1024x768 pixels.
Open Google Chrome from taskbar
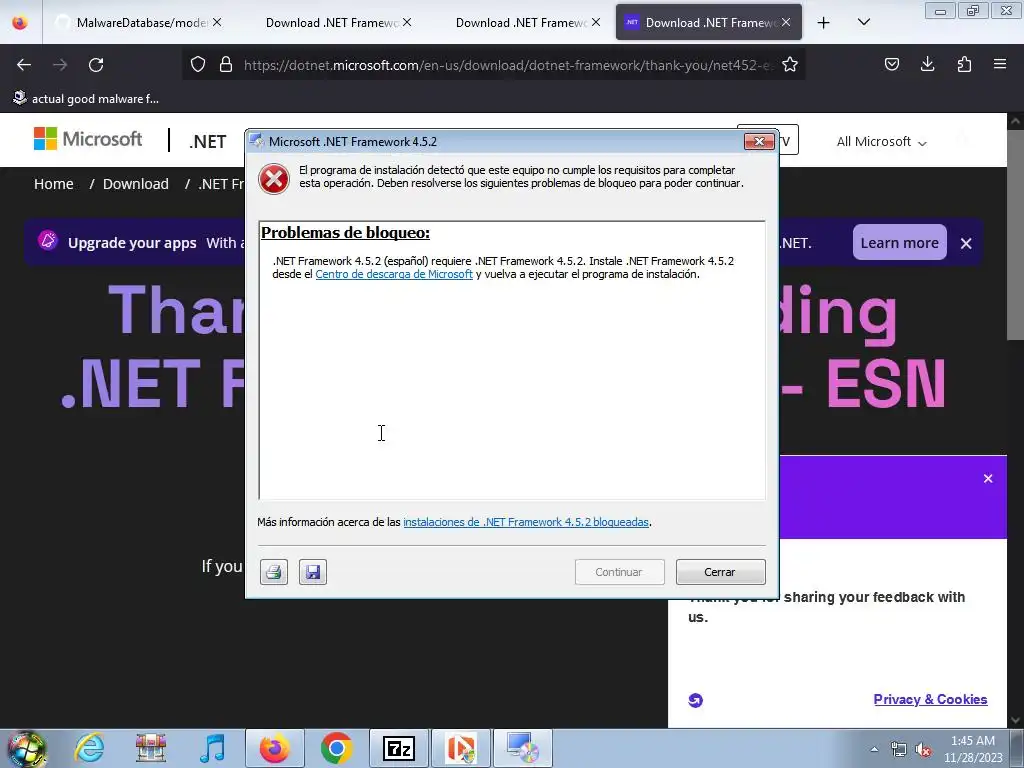336,748
